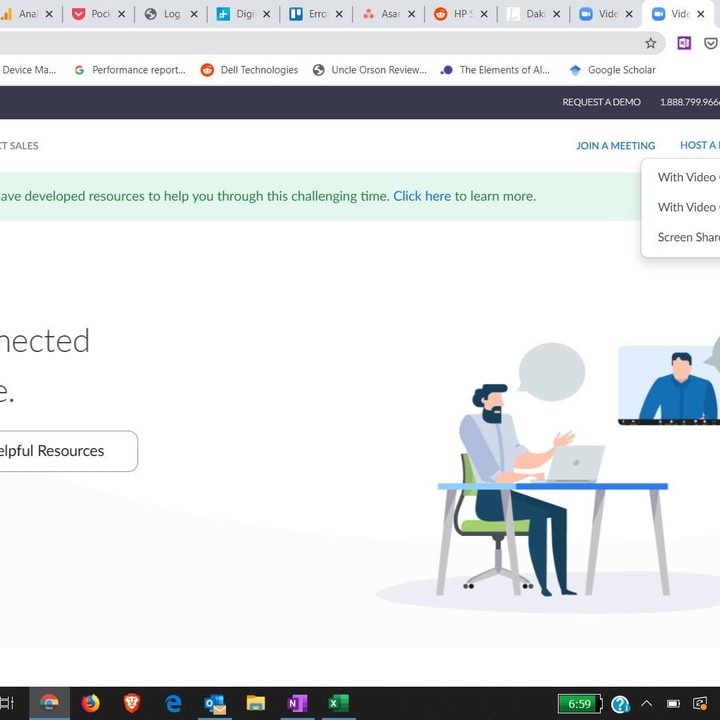The image size is (720, 720).
Task: Launch Firefox from the taskbar
Action: [90, 703]
